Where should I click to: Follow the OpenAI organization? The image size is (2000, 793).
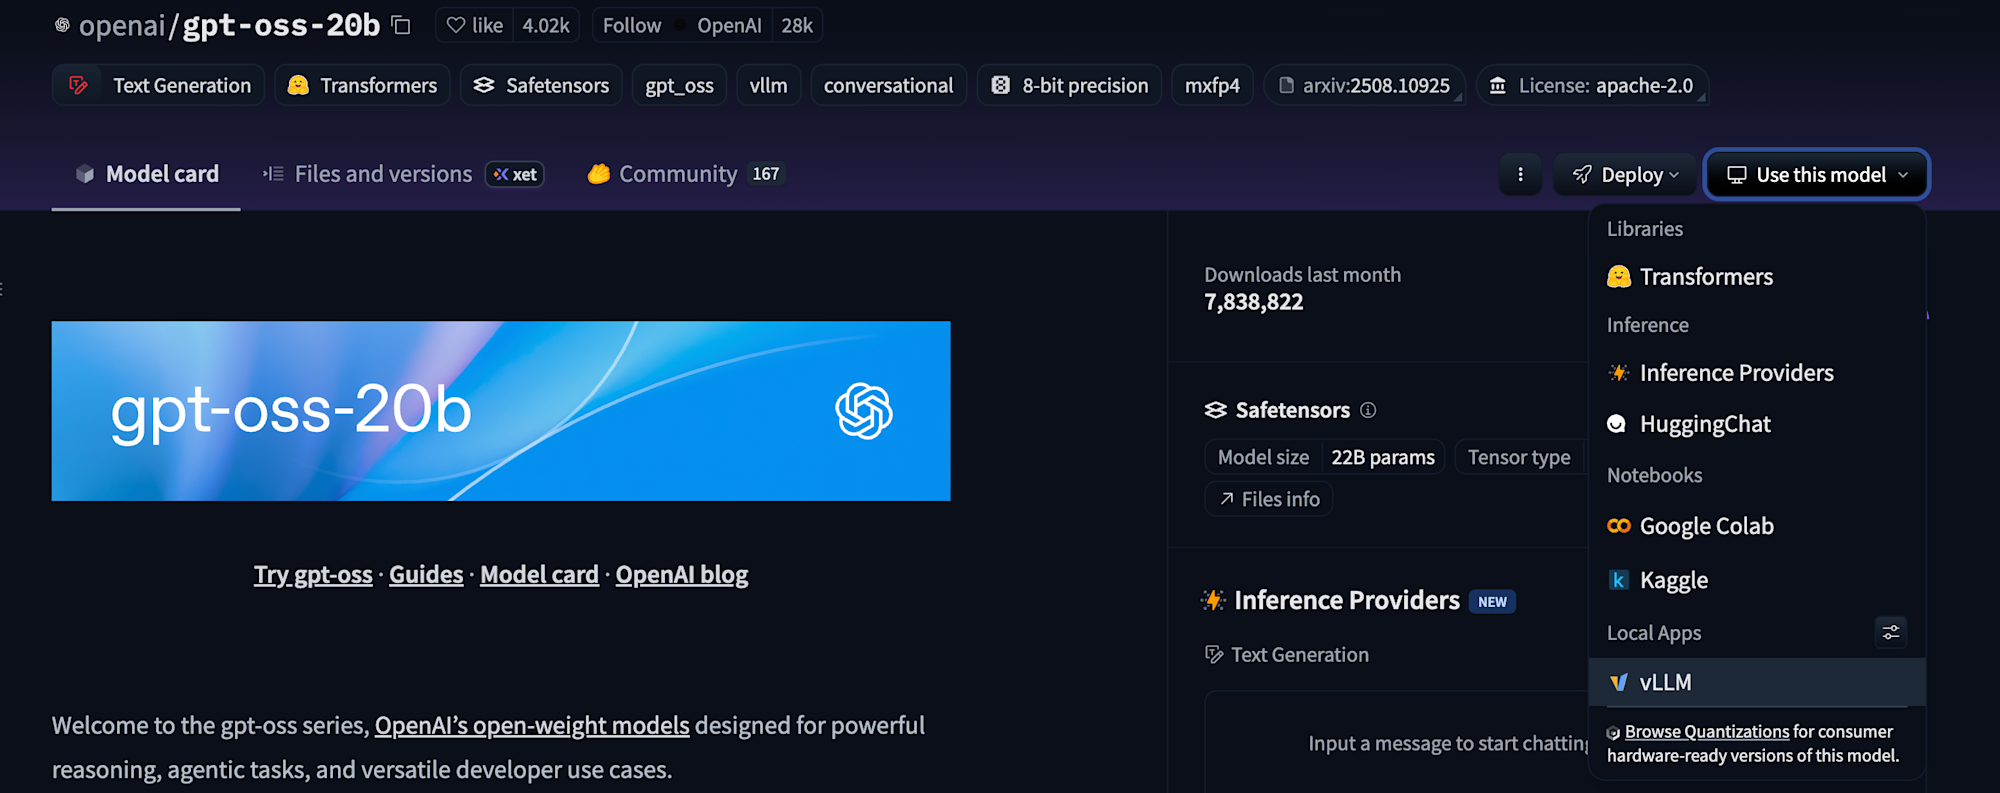pos(632,25)
